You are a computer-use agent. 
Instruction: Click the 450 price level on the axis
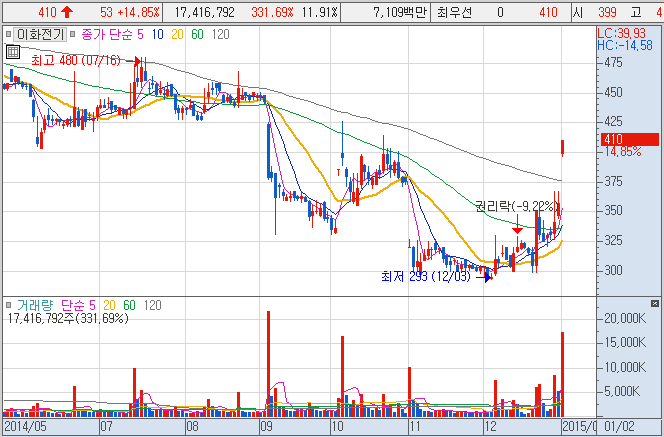coord(614,92)
